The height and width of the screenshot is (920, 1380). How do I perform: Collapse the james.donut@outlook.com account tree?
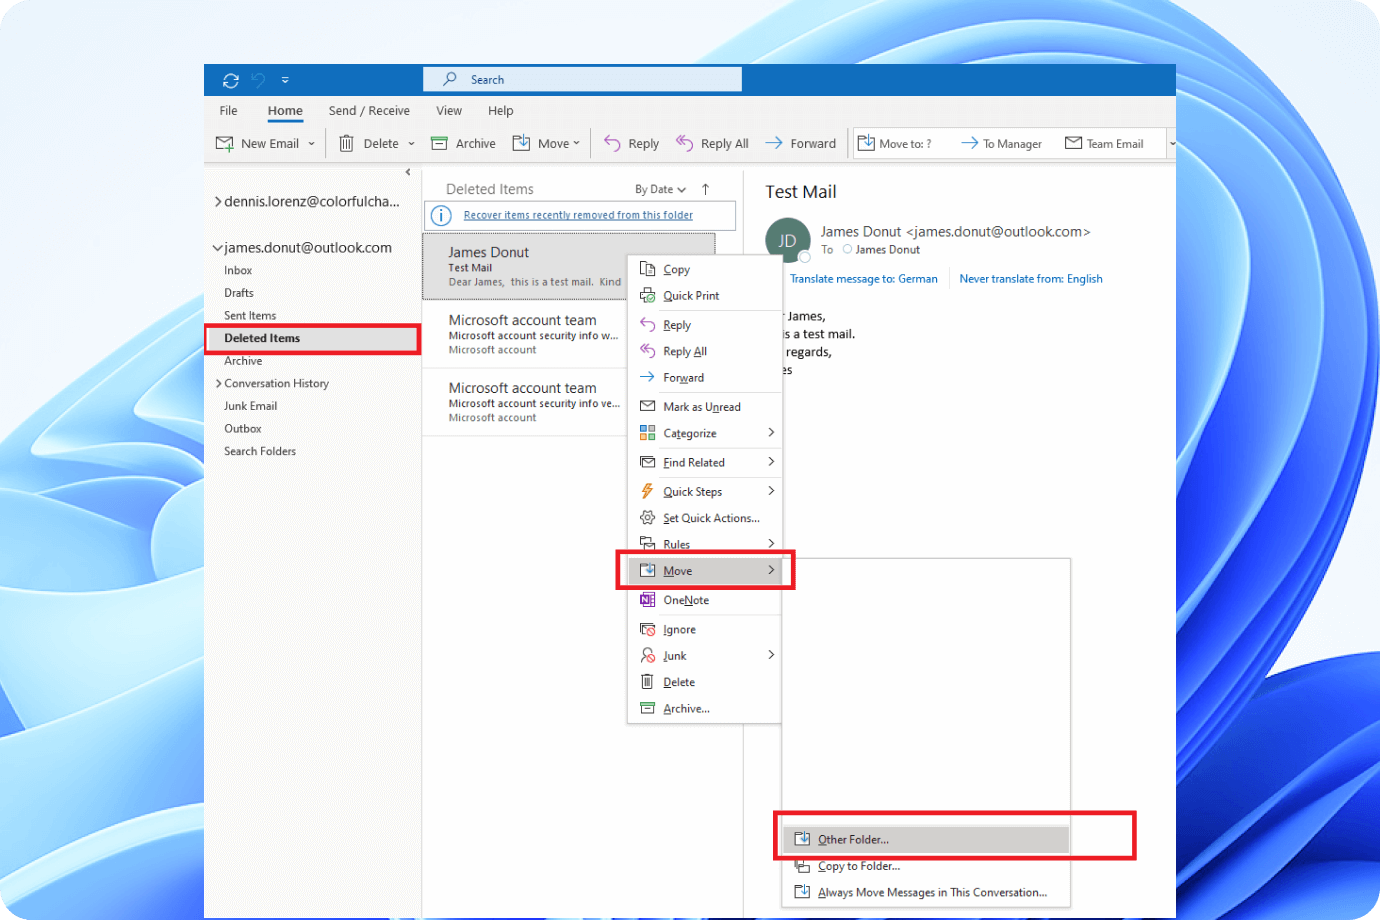217,248
